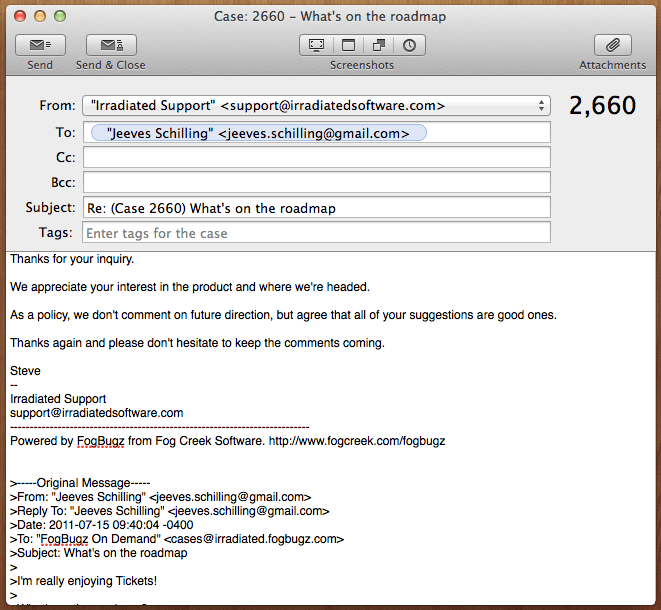This screenshot has height=610, width=661.
Task: Capture a window screenshot
Action: 348,45
